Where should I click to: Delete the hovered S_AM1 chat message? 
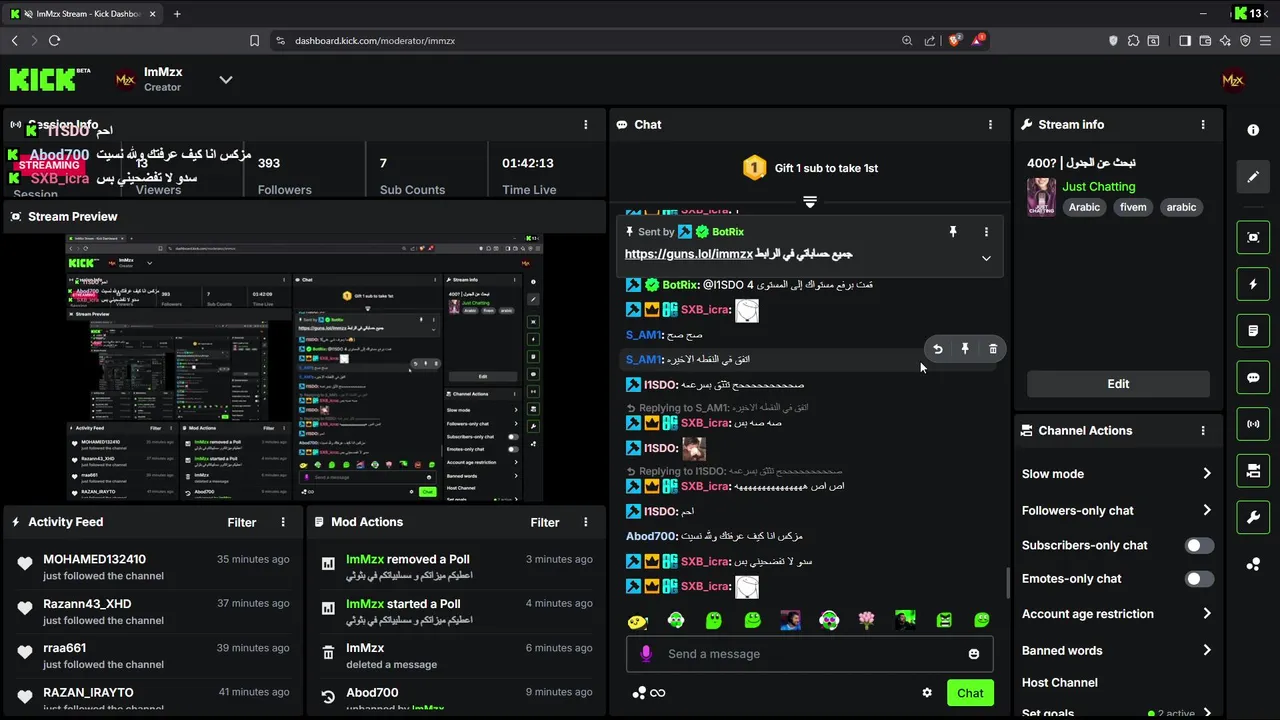pos(993,349)
